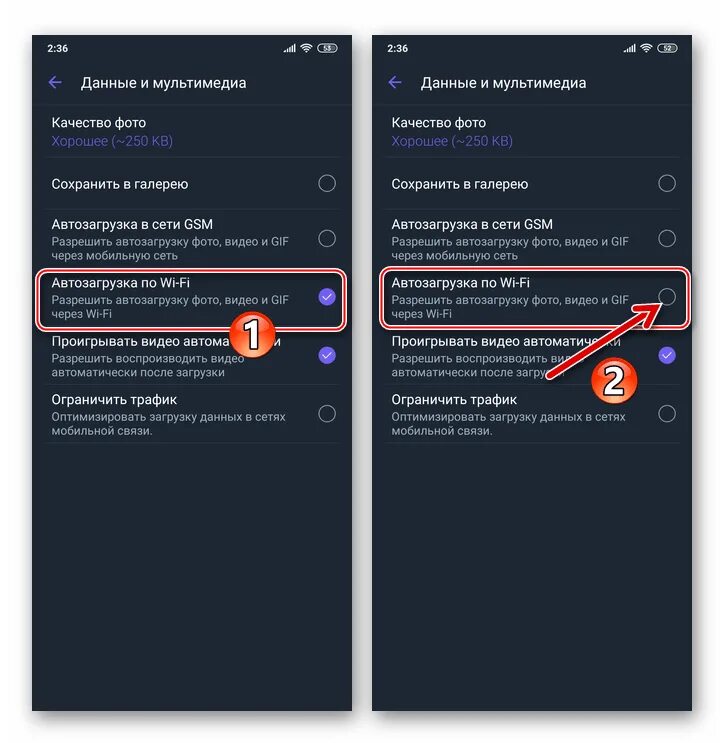Tap signal strength icon on right screen

[x=629, y=48]
